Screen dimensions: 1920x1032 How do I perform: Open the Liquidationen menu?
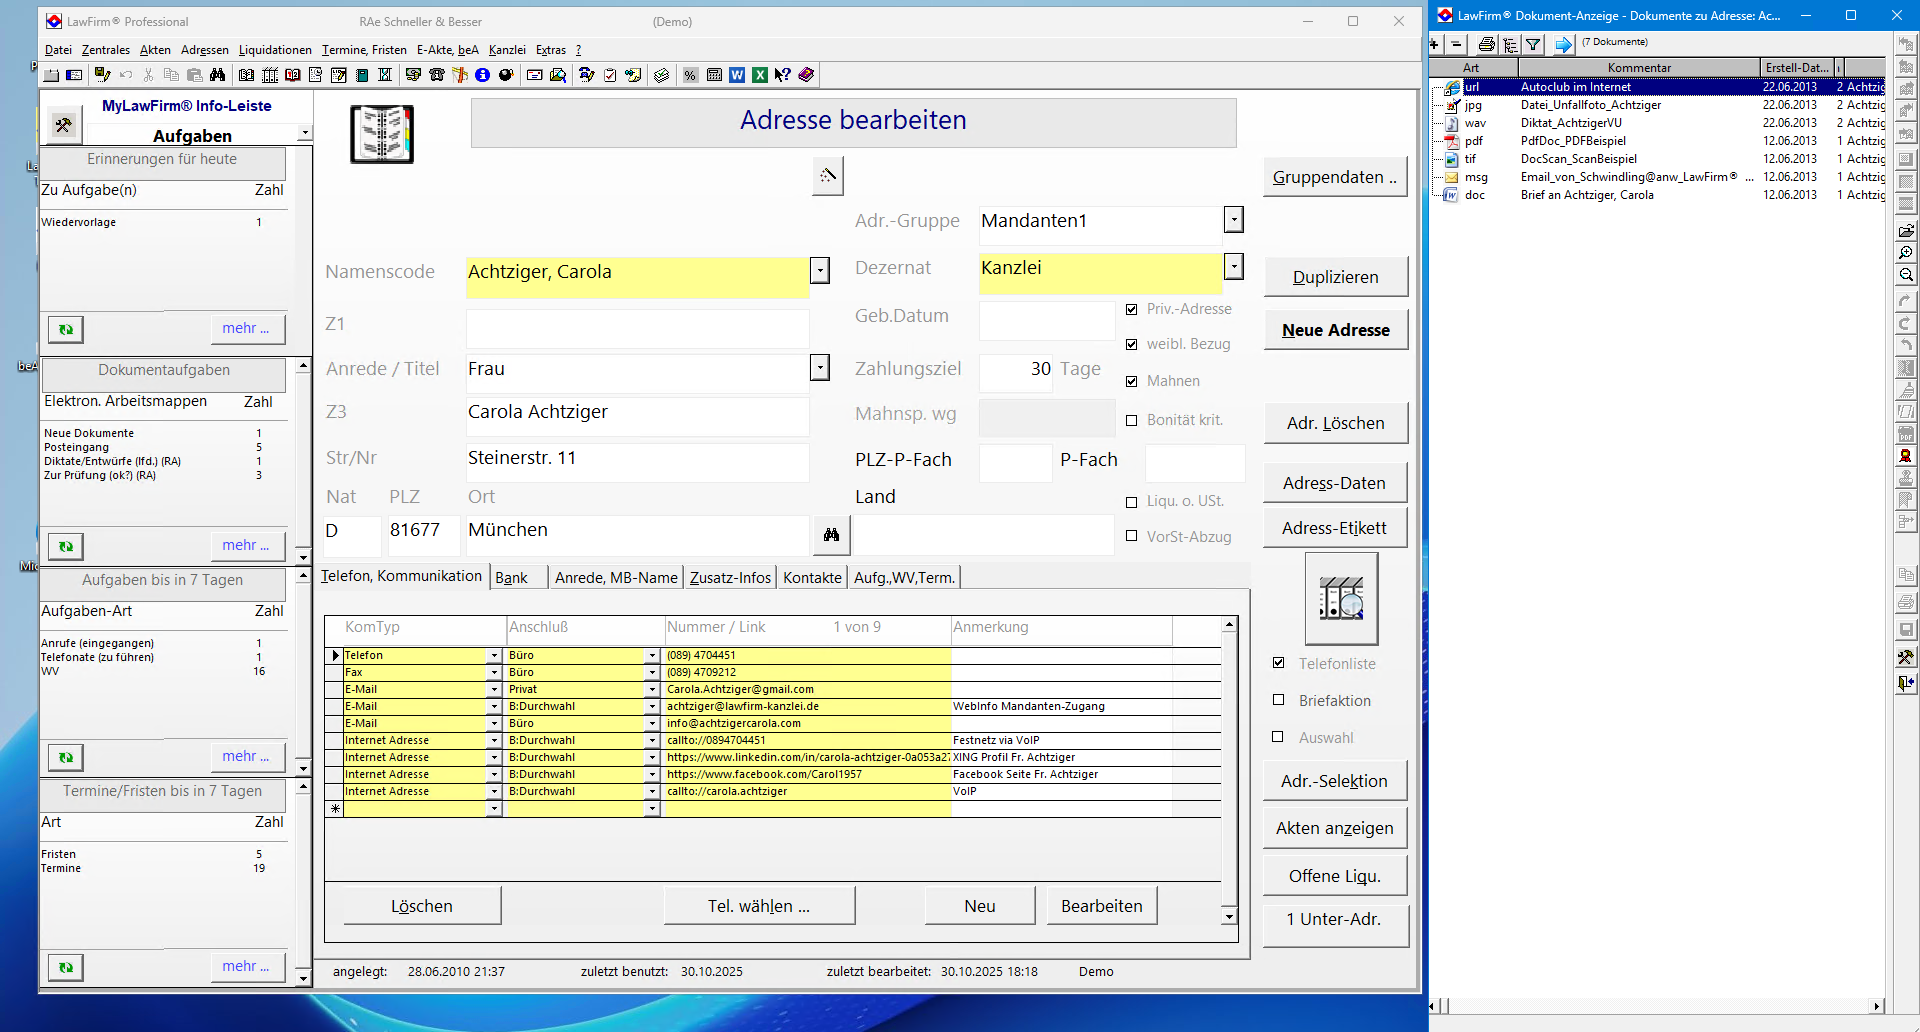pos(275,50)
